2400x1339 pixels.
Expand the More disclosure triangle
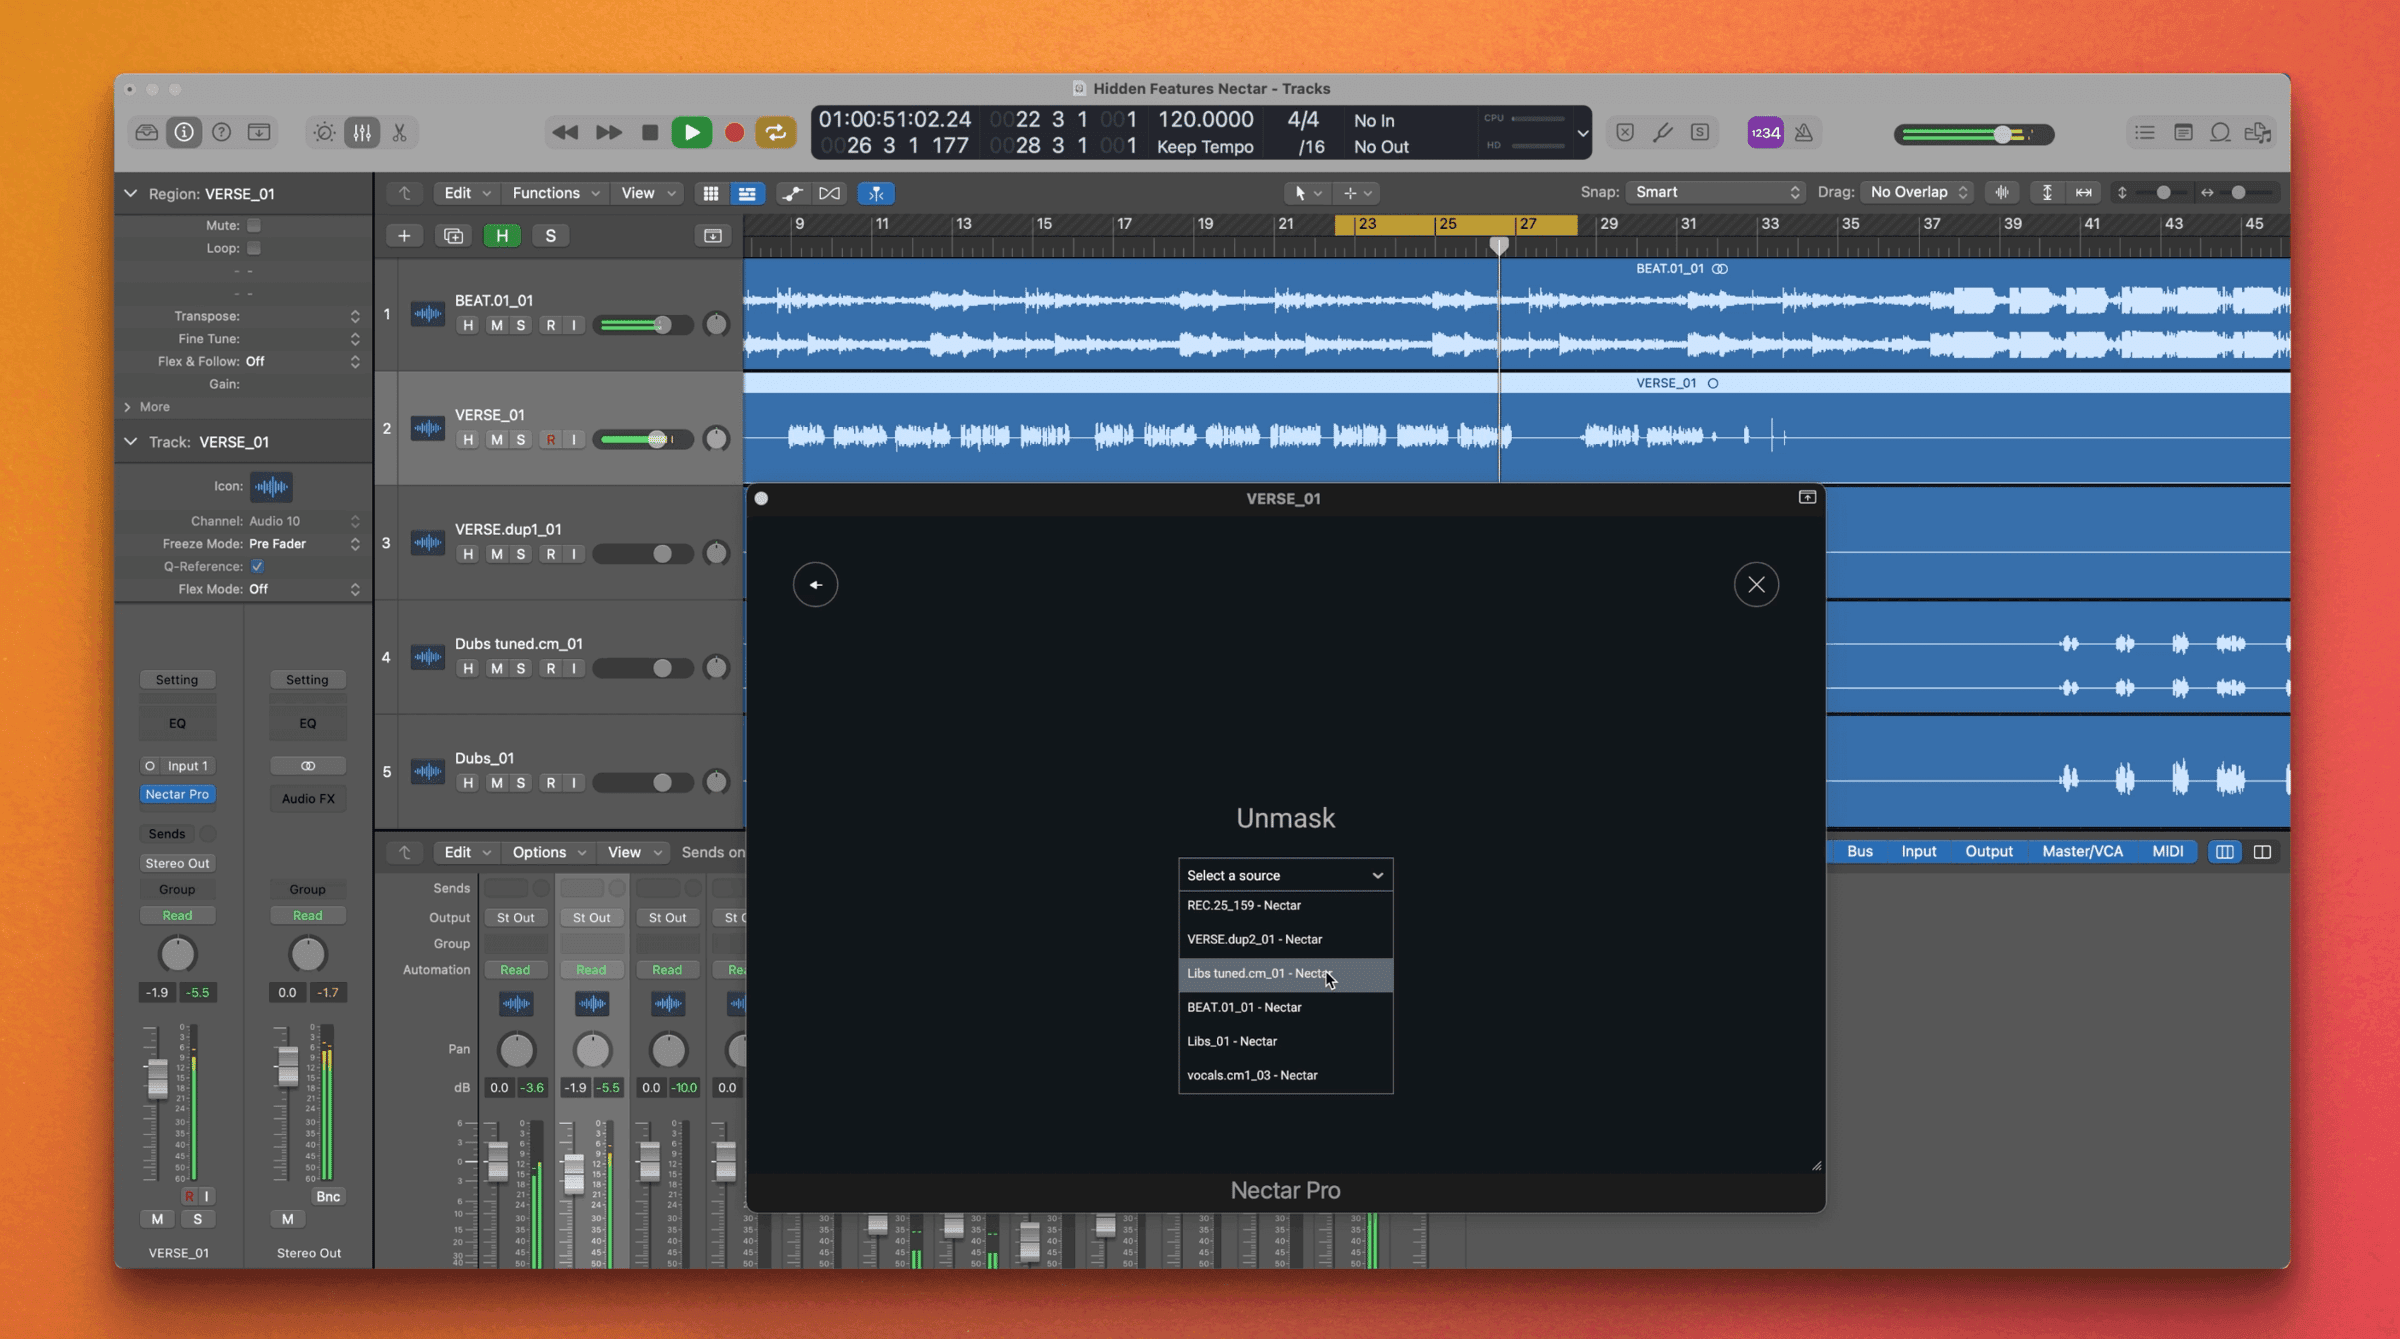[128, 407]
